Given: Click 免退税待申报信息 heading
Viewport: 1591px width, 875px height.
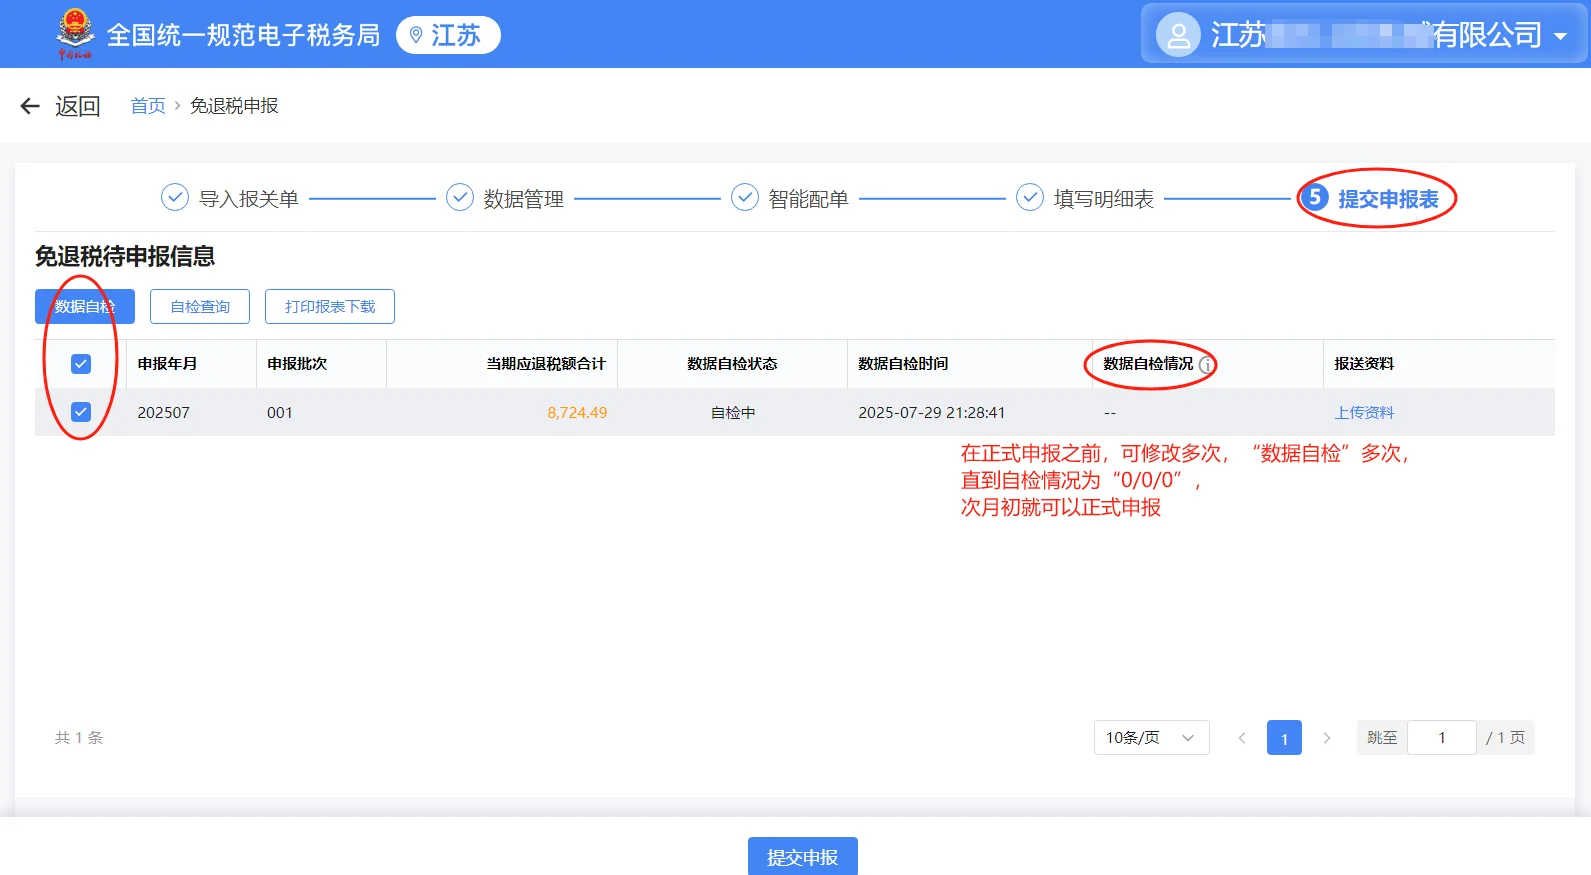Looking at the screenshot, I should [125, 257].
